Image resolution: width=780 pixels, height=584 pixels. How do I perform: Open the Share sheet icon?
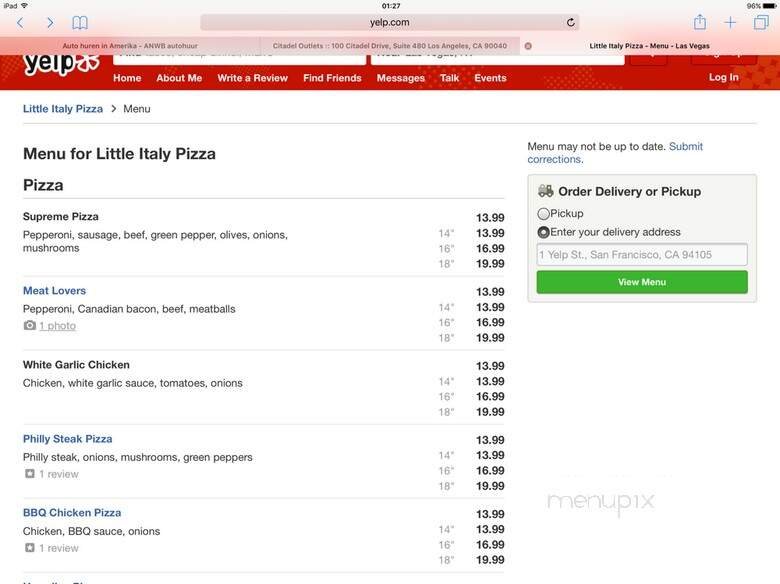pos(700,22)
